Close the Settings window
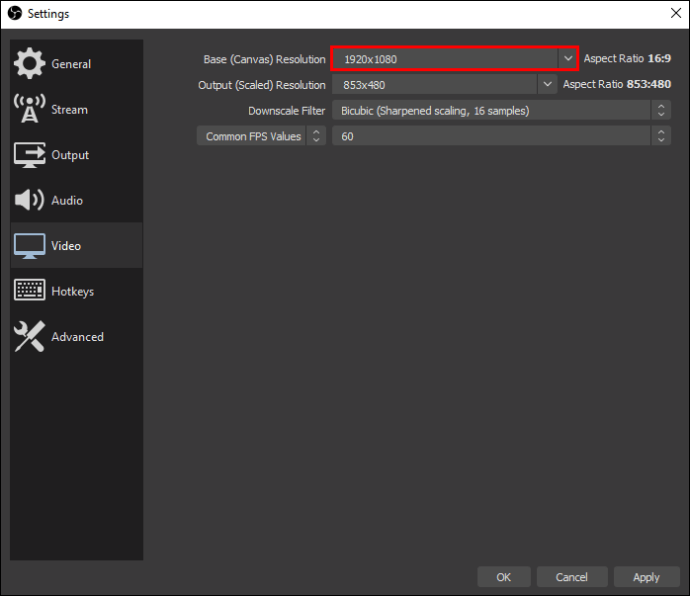 [x=676, y=13]
